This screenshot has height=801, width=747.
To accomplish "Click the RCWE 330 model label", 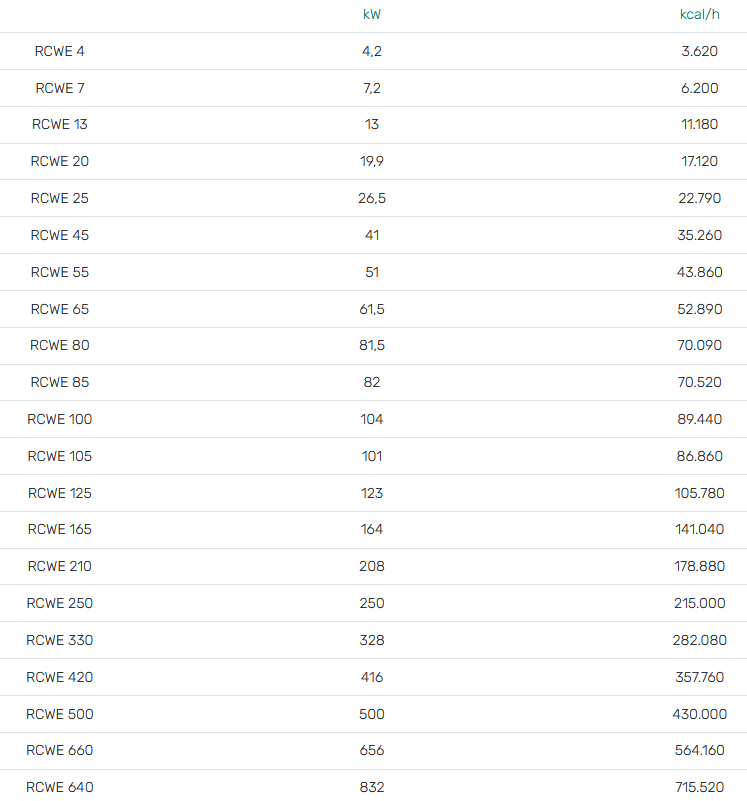I will click(60, 641).
